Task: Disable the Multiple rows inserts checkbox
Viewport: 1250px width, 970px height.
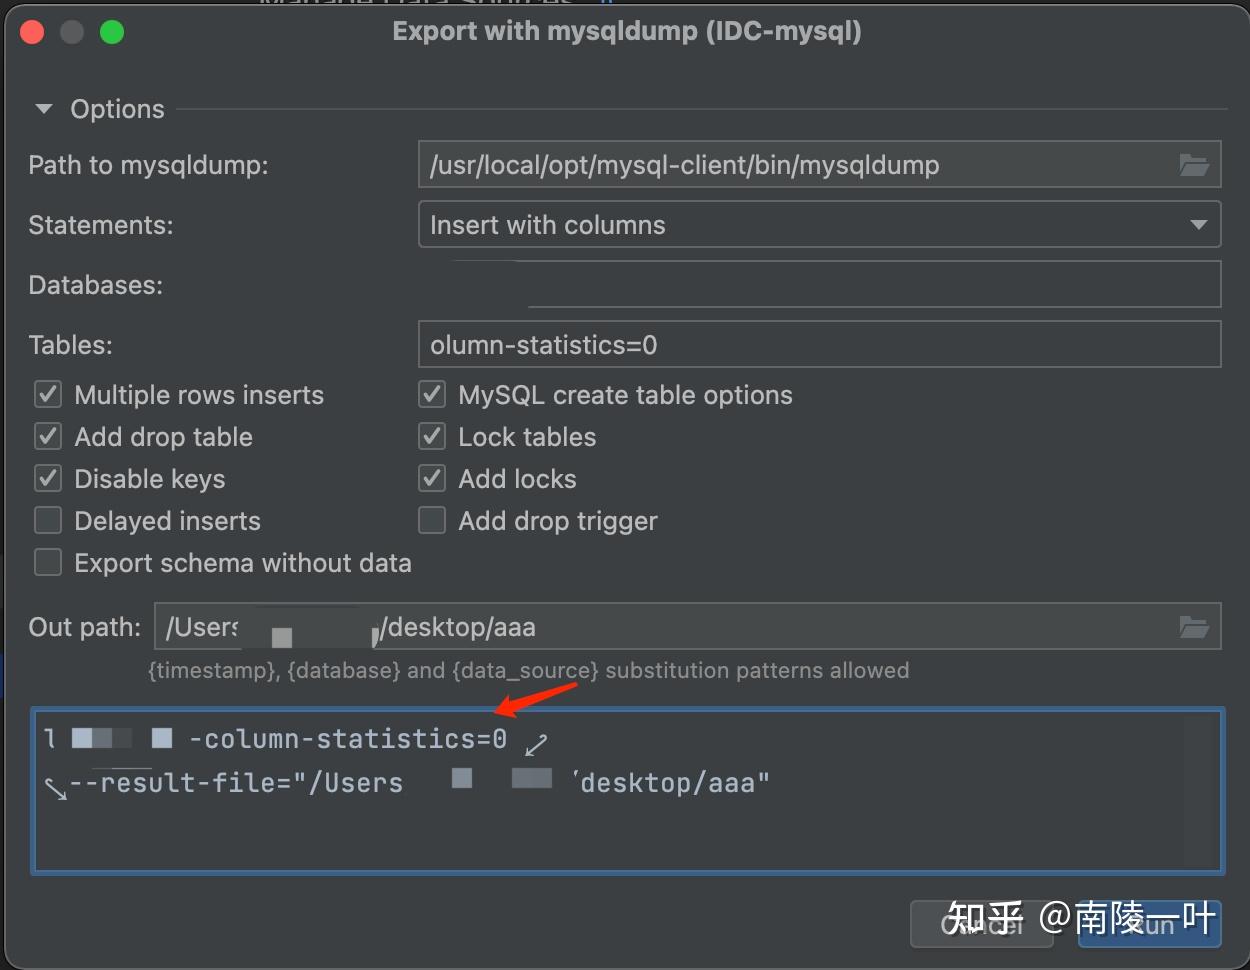Action: [47, 394]
